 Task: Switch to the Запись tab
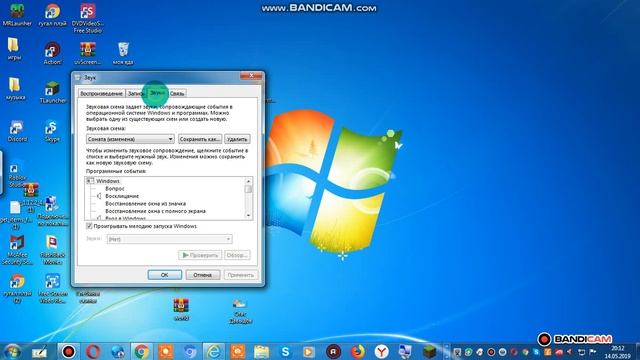[136, 93]
